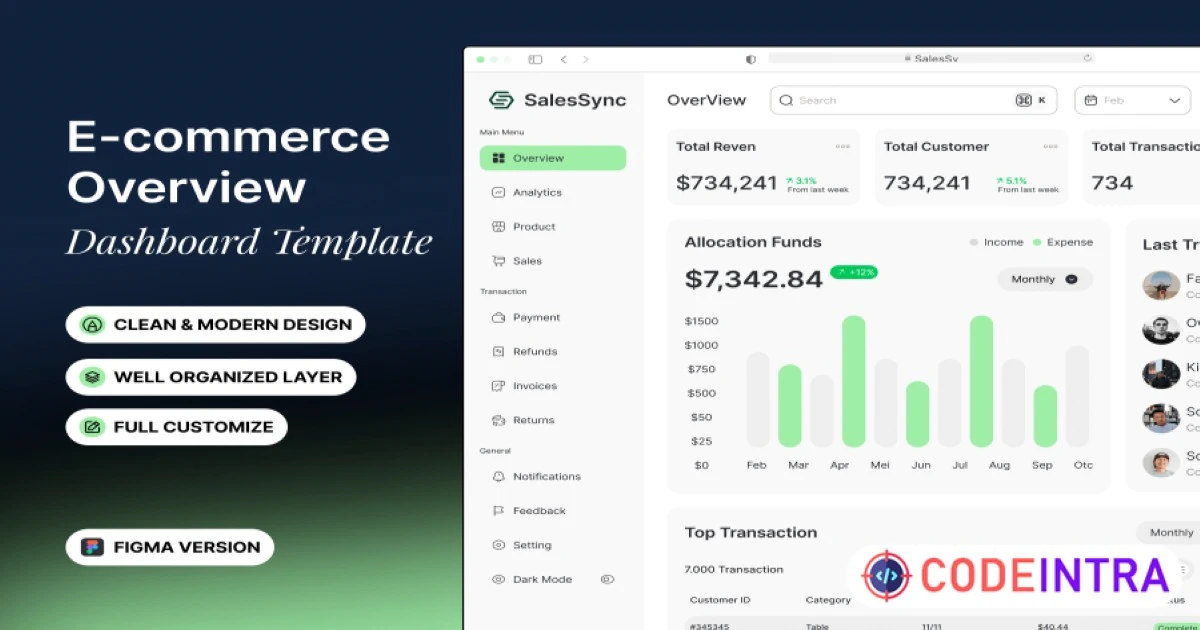The image size is (1200, 630).
Task: Click the green Mar bar in chart
Action: [790, 406]
